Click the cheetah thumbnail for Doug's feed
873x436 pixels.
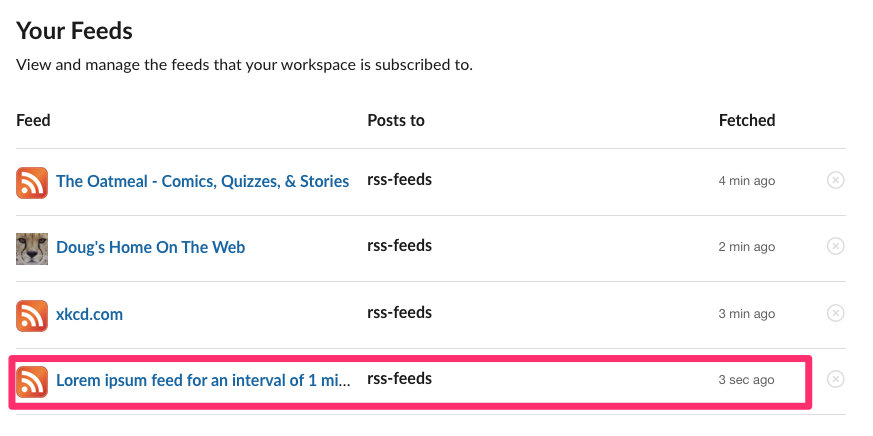[32, 249]
